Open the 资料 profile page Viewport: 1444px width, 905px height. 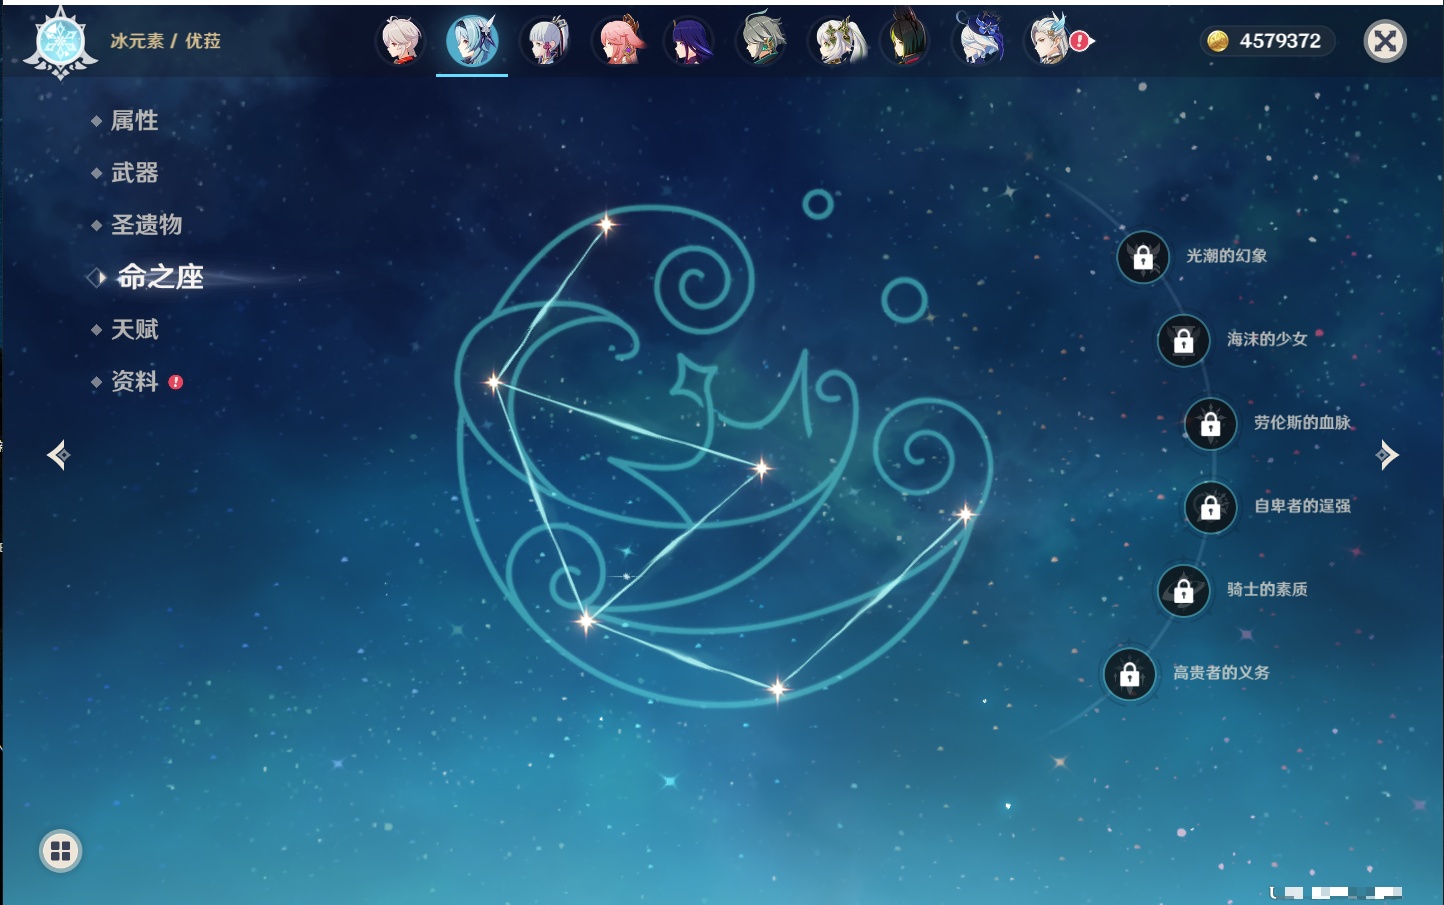coord(134,381)
